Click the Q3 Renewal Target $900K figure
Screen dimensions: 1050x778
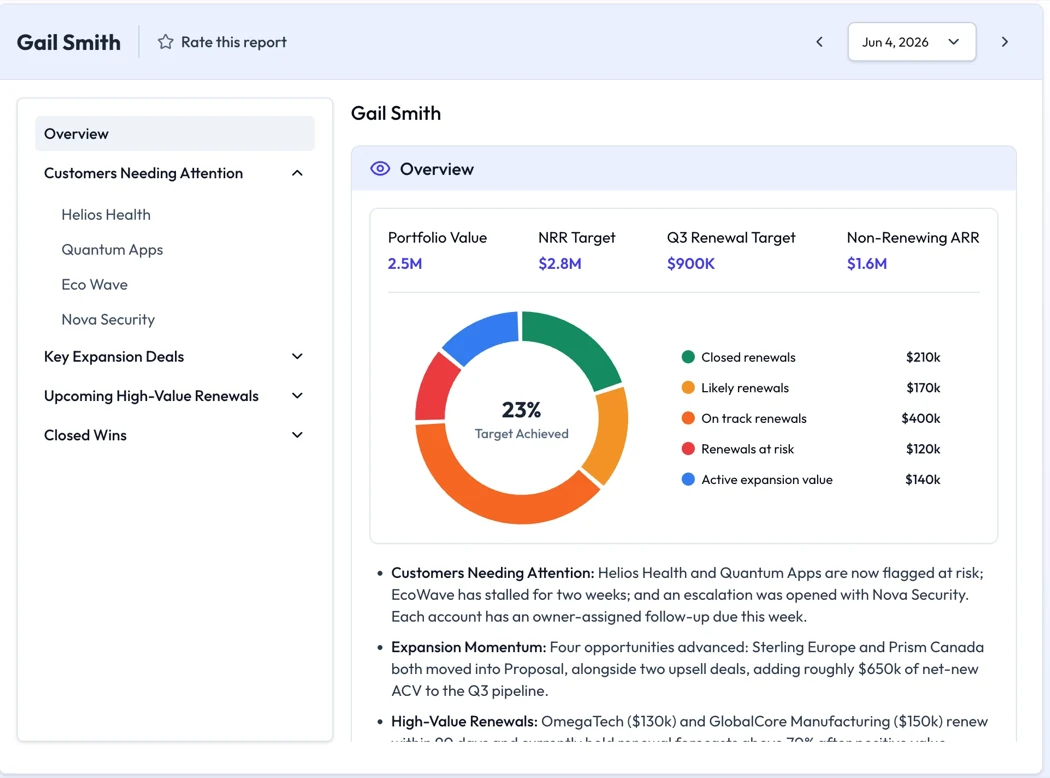(x=690, y=264)
